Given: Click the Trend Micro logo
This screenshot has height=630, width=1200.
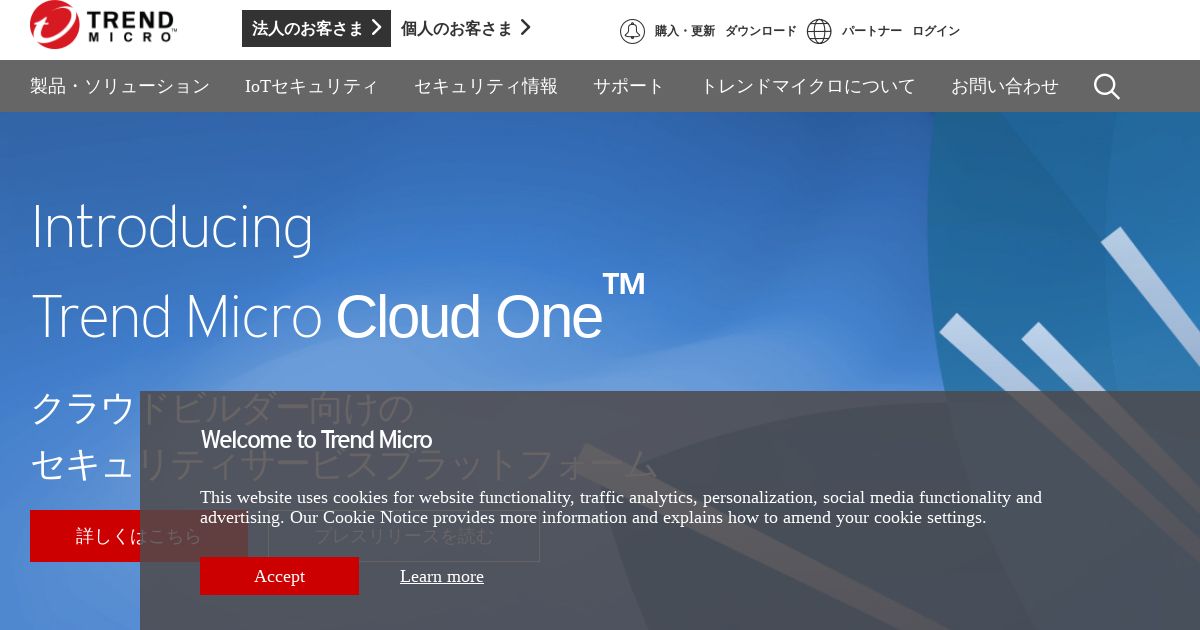Looking at the screenshot, I should click(x=103, y=25).
